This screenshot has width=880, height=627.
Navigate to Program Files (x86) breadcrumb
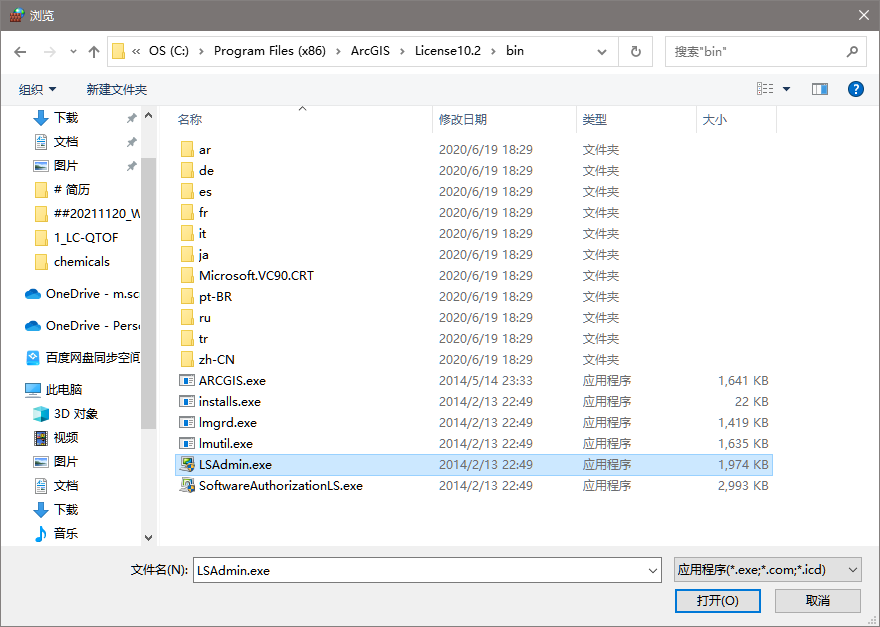point(270,51)
